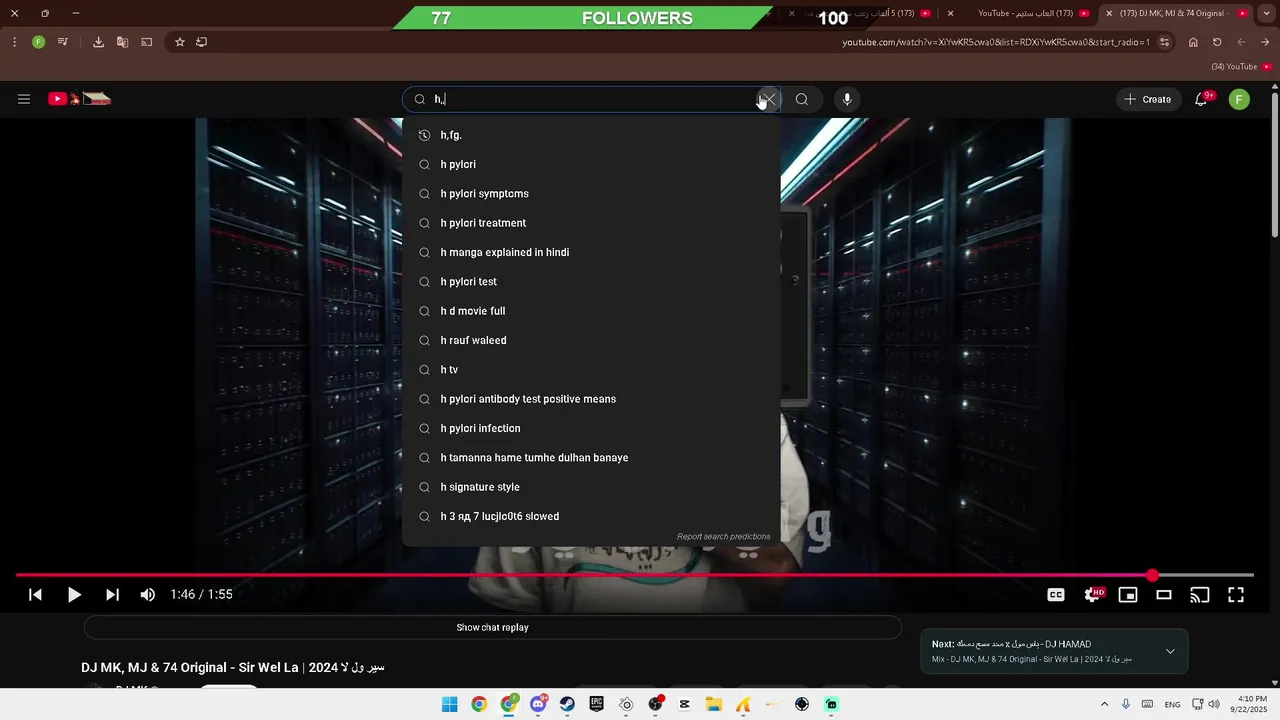Click the progress bar scrubber handle
The width and height of the screenshot is (1280, 720).
coord(1153,575)
